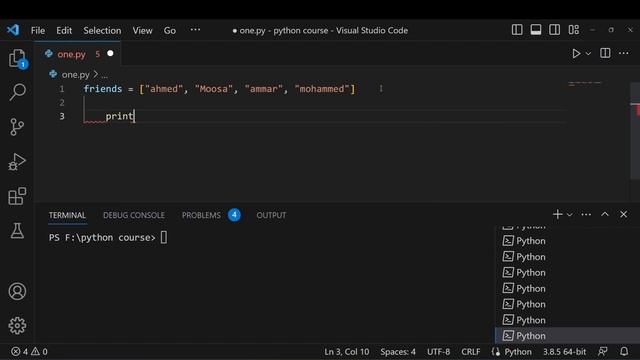Viewport: 640px width, 360px height.
Task: Select the one.py editor tab
Action: (x=78, y=54)
